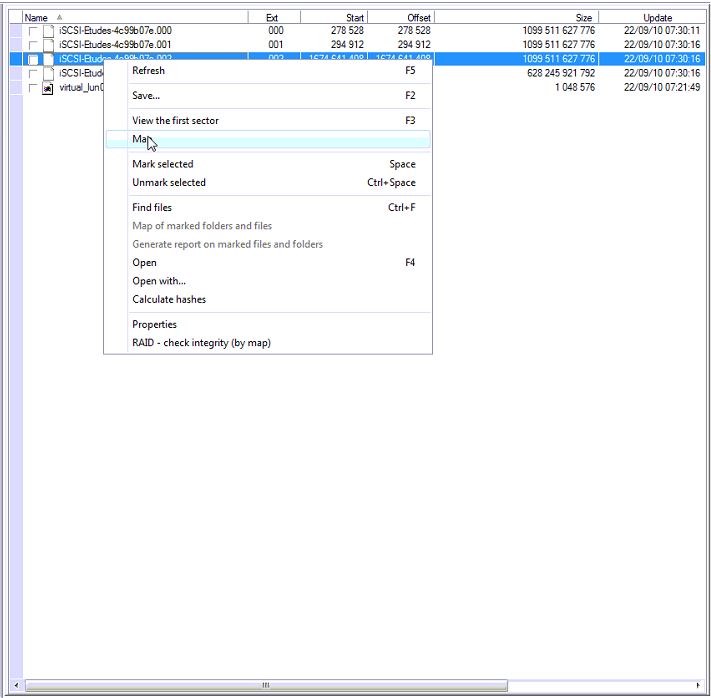Click Size value 1 048 576
The image size is (711, 698).
(575, 88)
